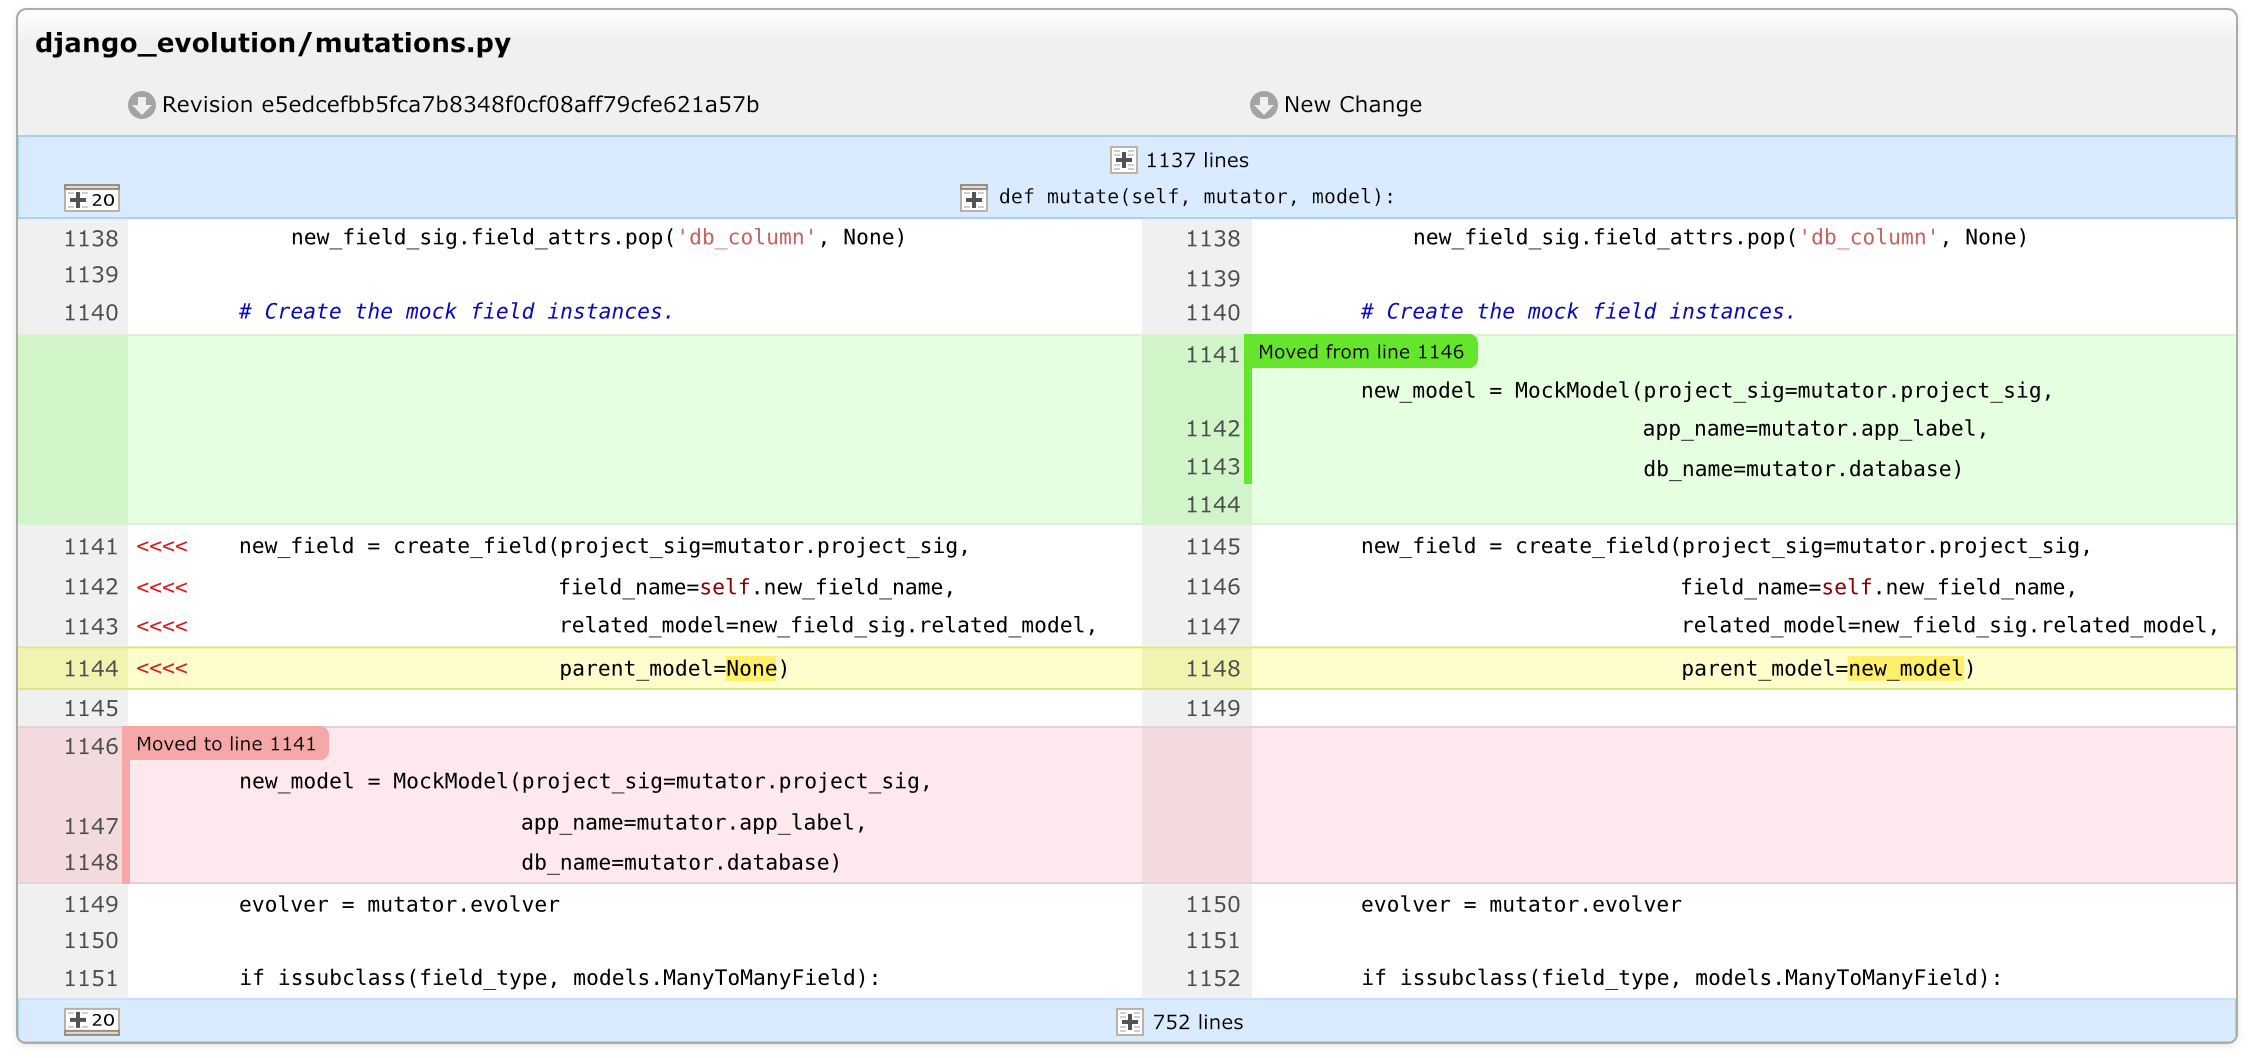Click the download icon beside Revision e5edcefbb5fca7b
This screenshot has height=1058, width=2254.
(140, 104)
